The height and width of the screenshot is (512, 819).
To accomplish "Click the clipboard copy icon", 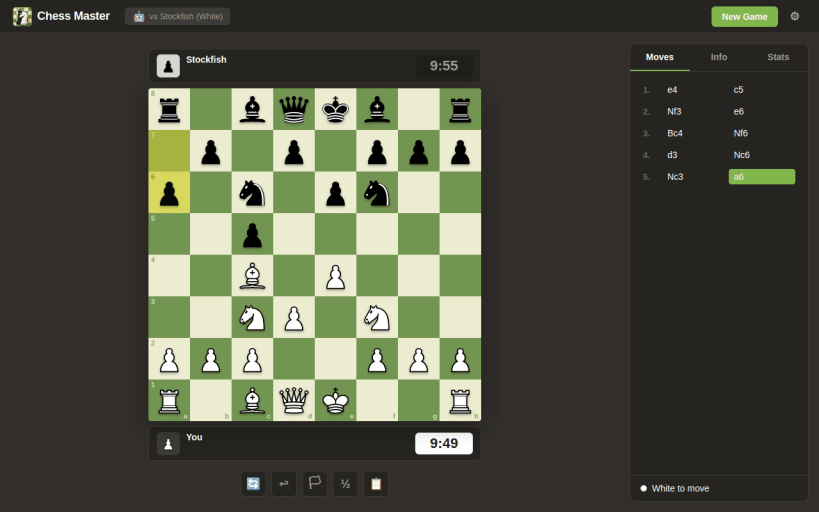I will coord(376,484).
